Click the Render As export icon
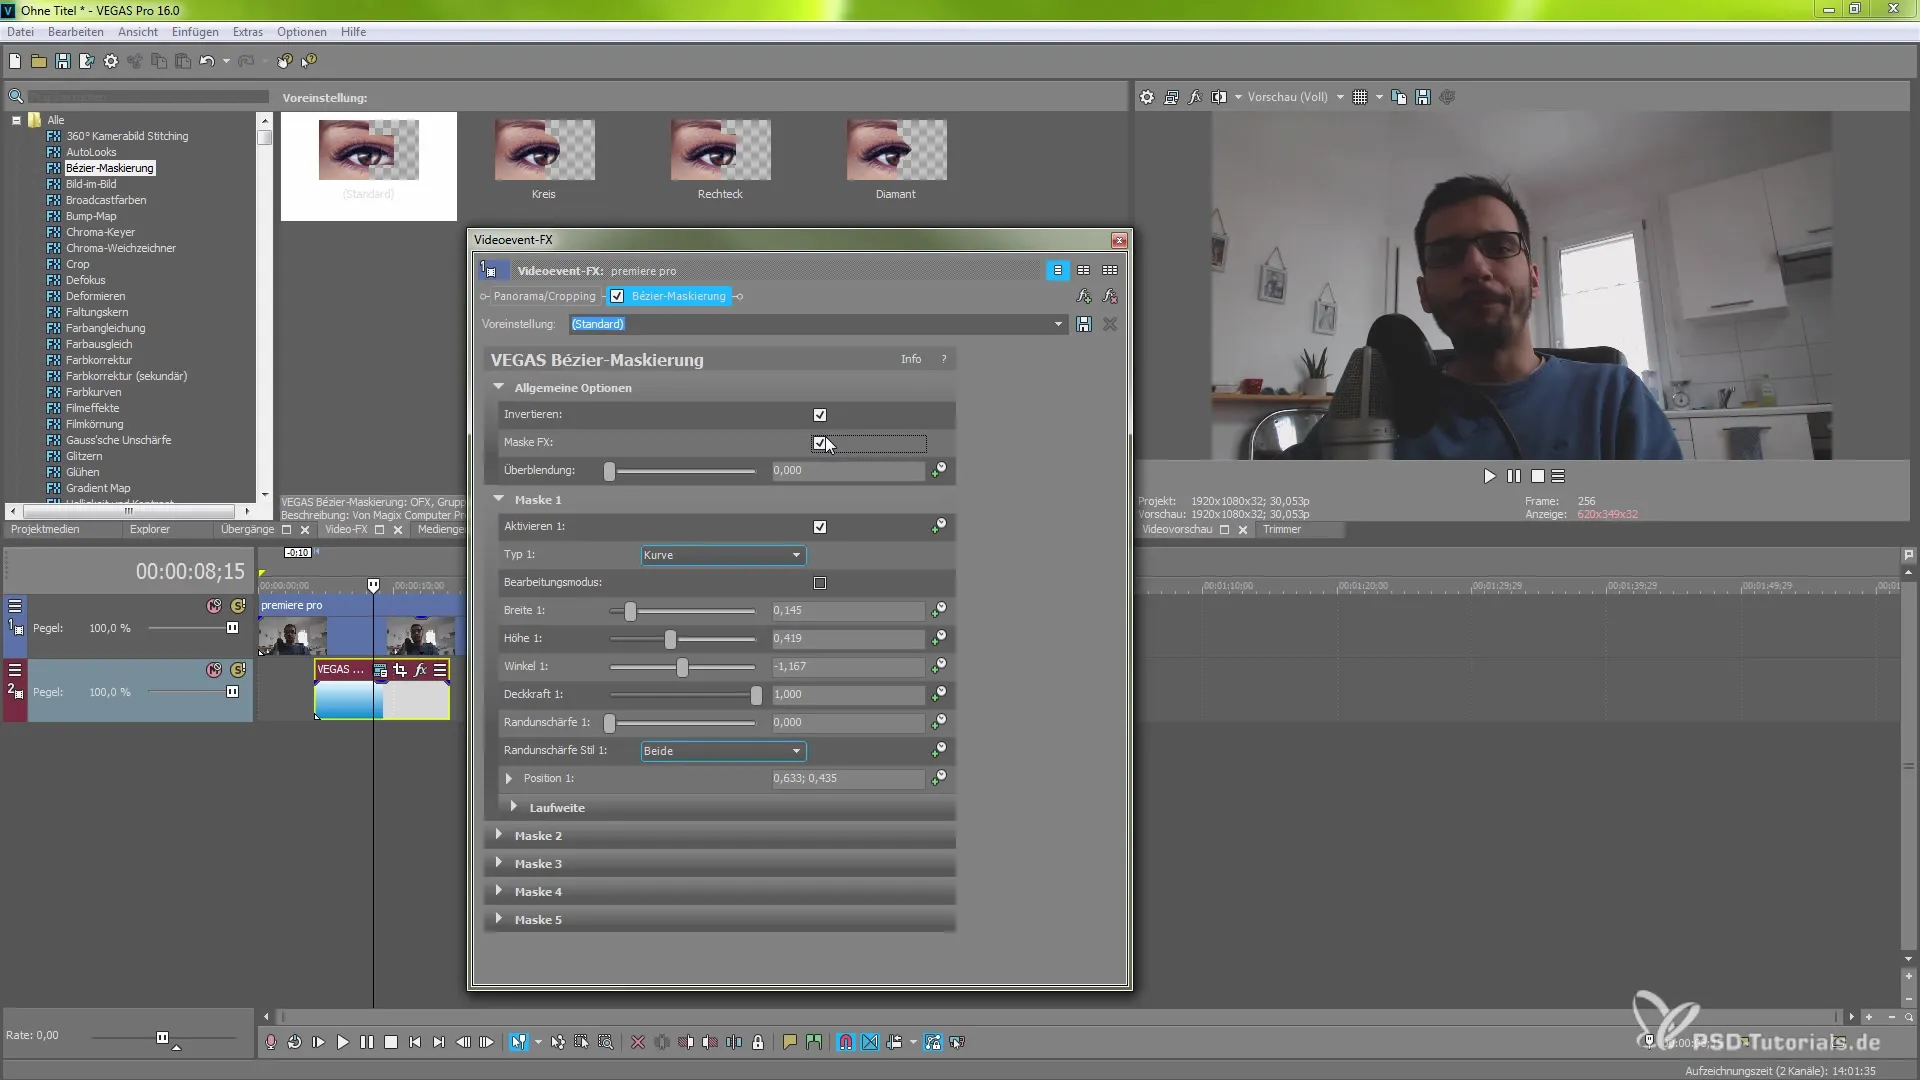The image size is (1920, 1080). tap(87, 61)
